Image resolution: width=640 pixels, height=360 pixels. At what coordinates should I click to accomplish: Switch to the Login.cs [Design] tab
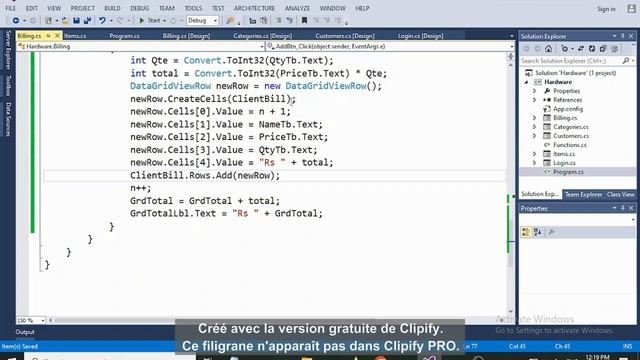click(420, 36)
